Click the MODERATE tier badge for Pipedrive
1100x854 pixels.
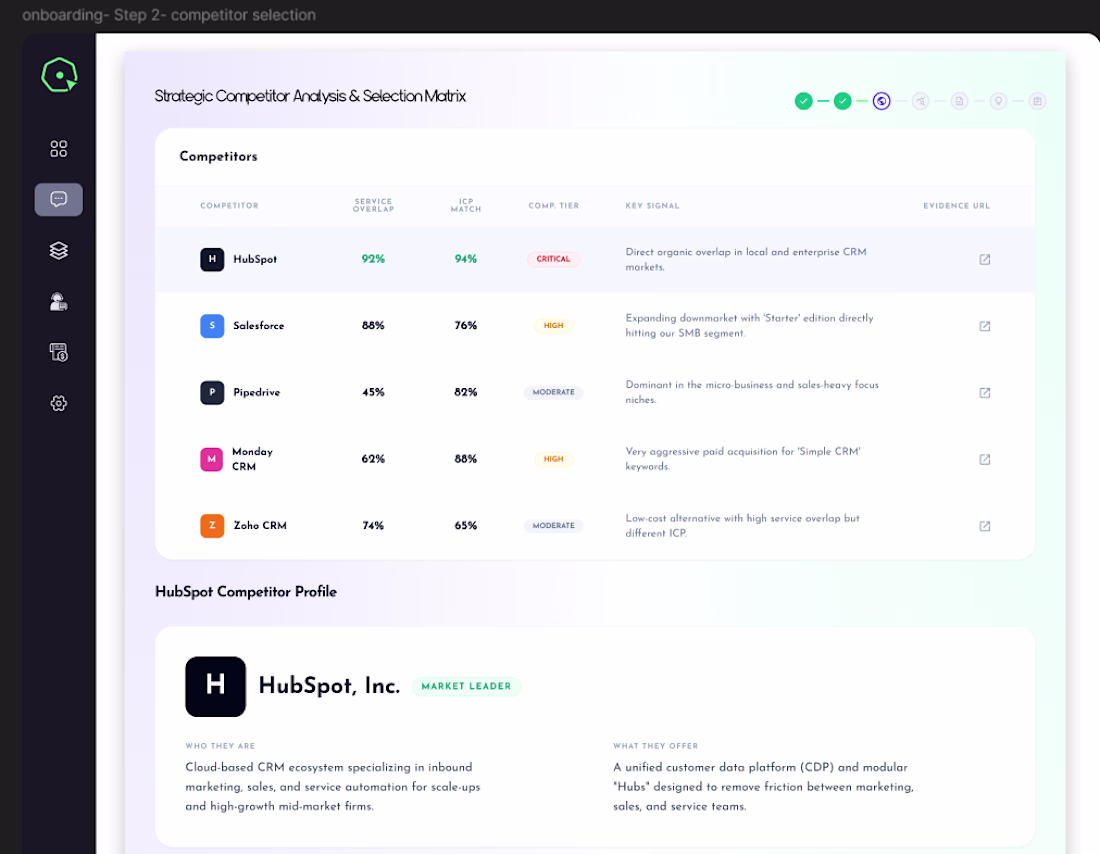click(x=554, y=392)
